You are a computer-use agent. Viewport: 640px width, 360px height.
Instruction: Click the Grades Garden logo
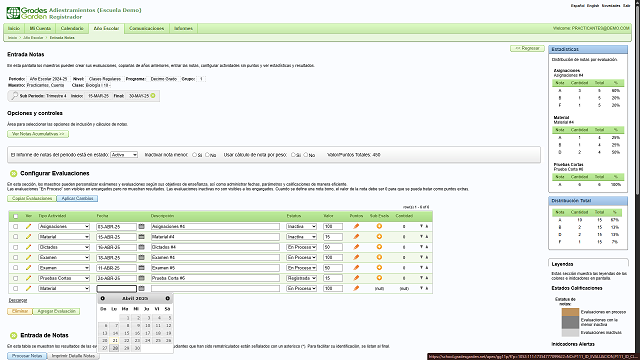point(27,13)
